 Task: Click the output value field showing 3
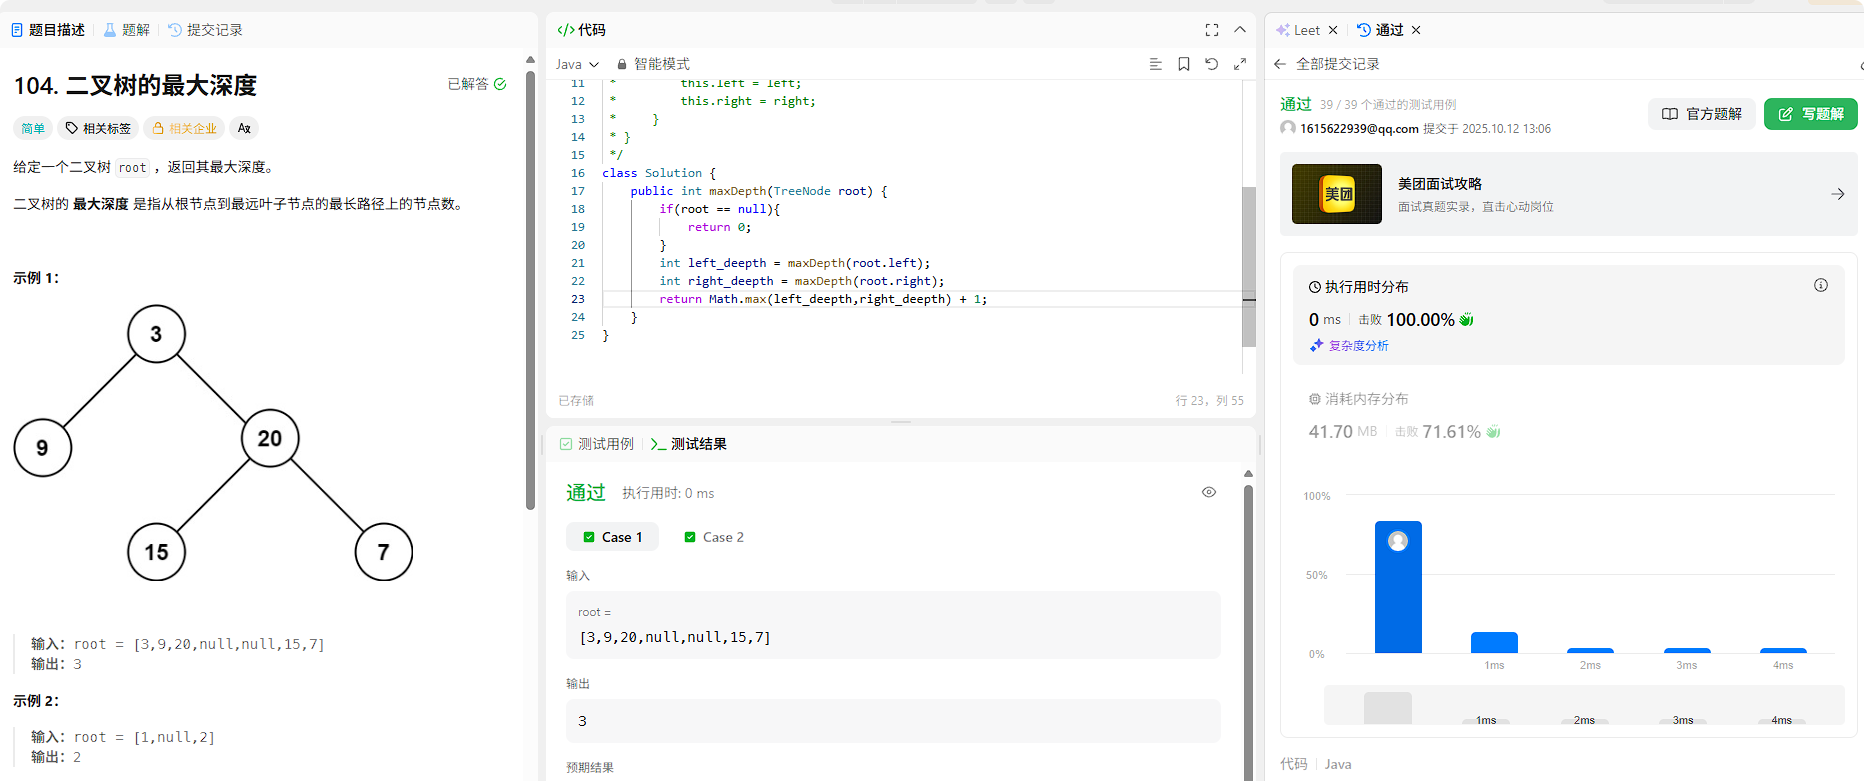coord(893,721)
